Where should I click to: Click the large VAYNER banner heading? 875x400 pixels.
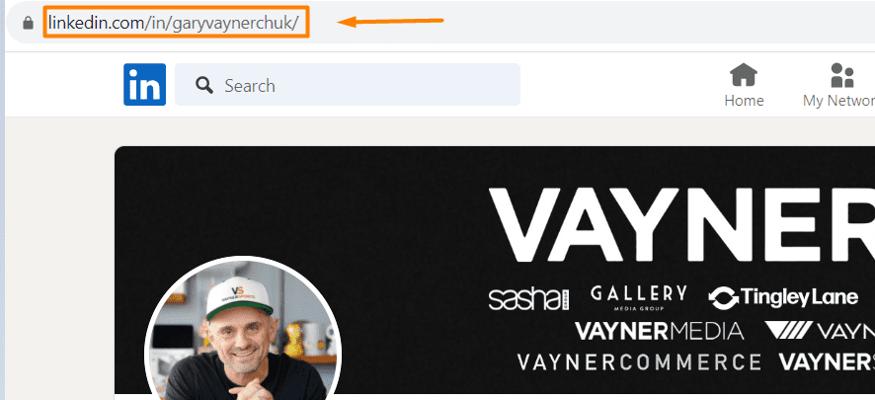(682, 225)
